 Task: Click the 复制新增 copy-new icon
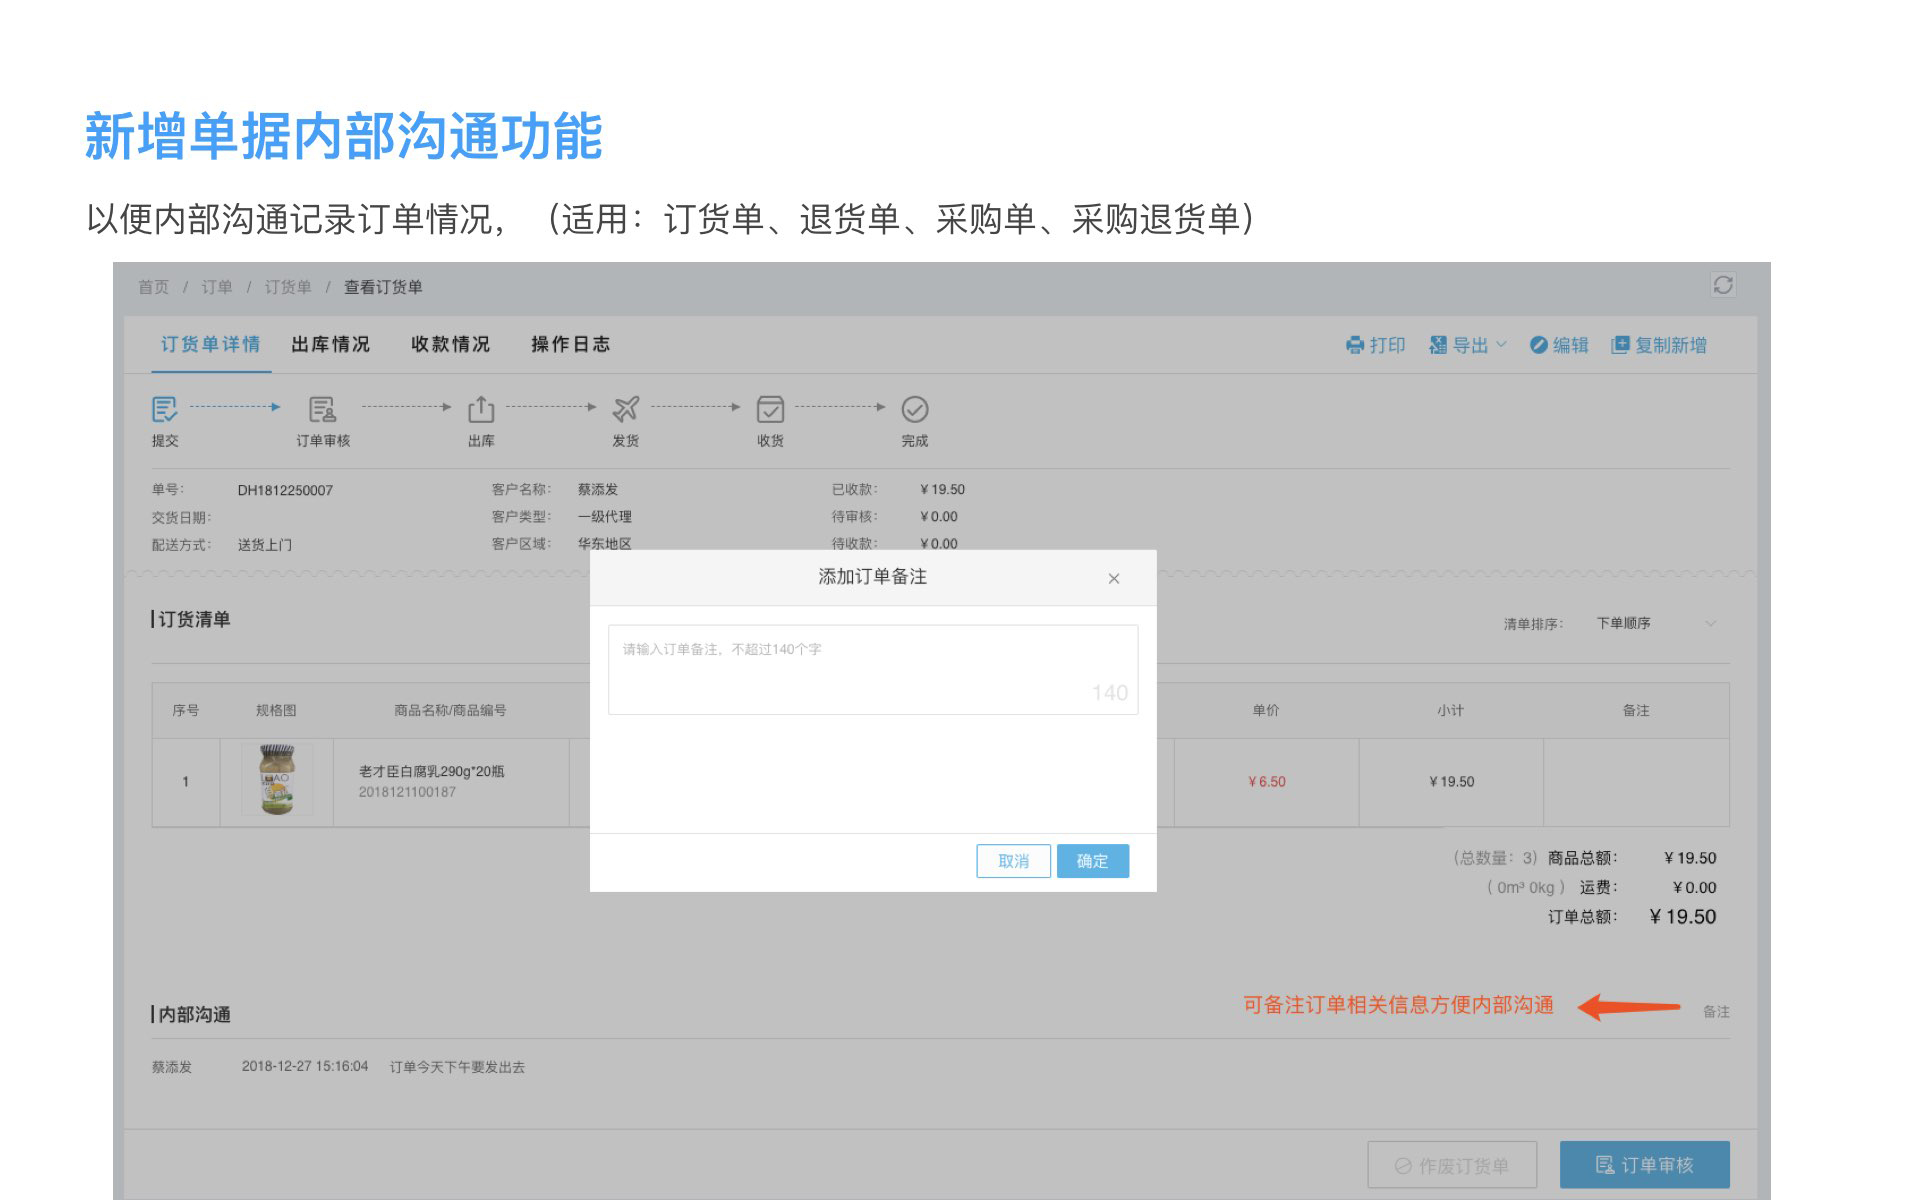(1620, 345)
